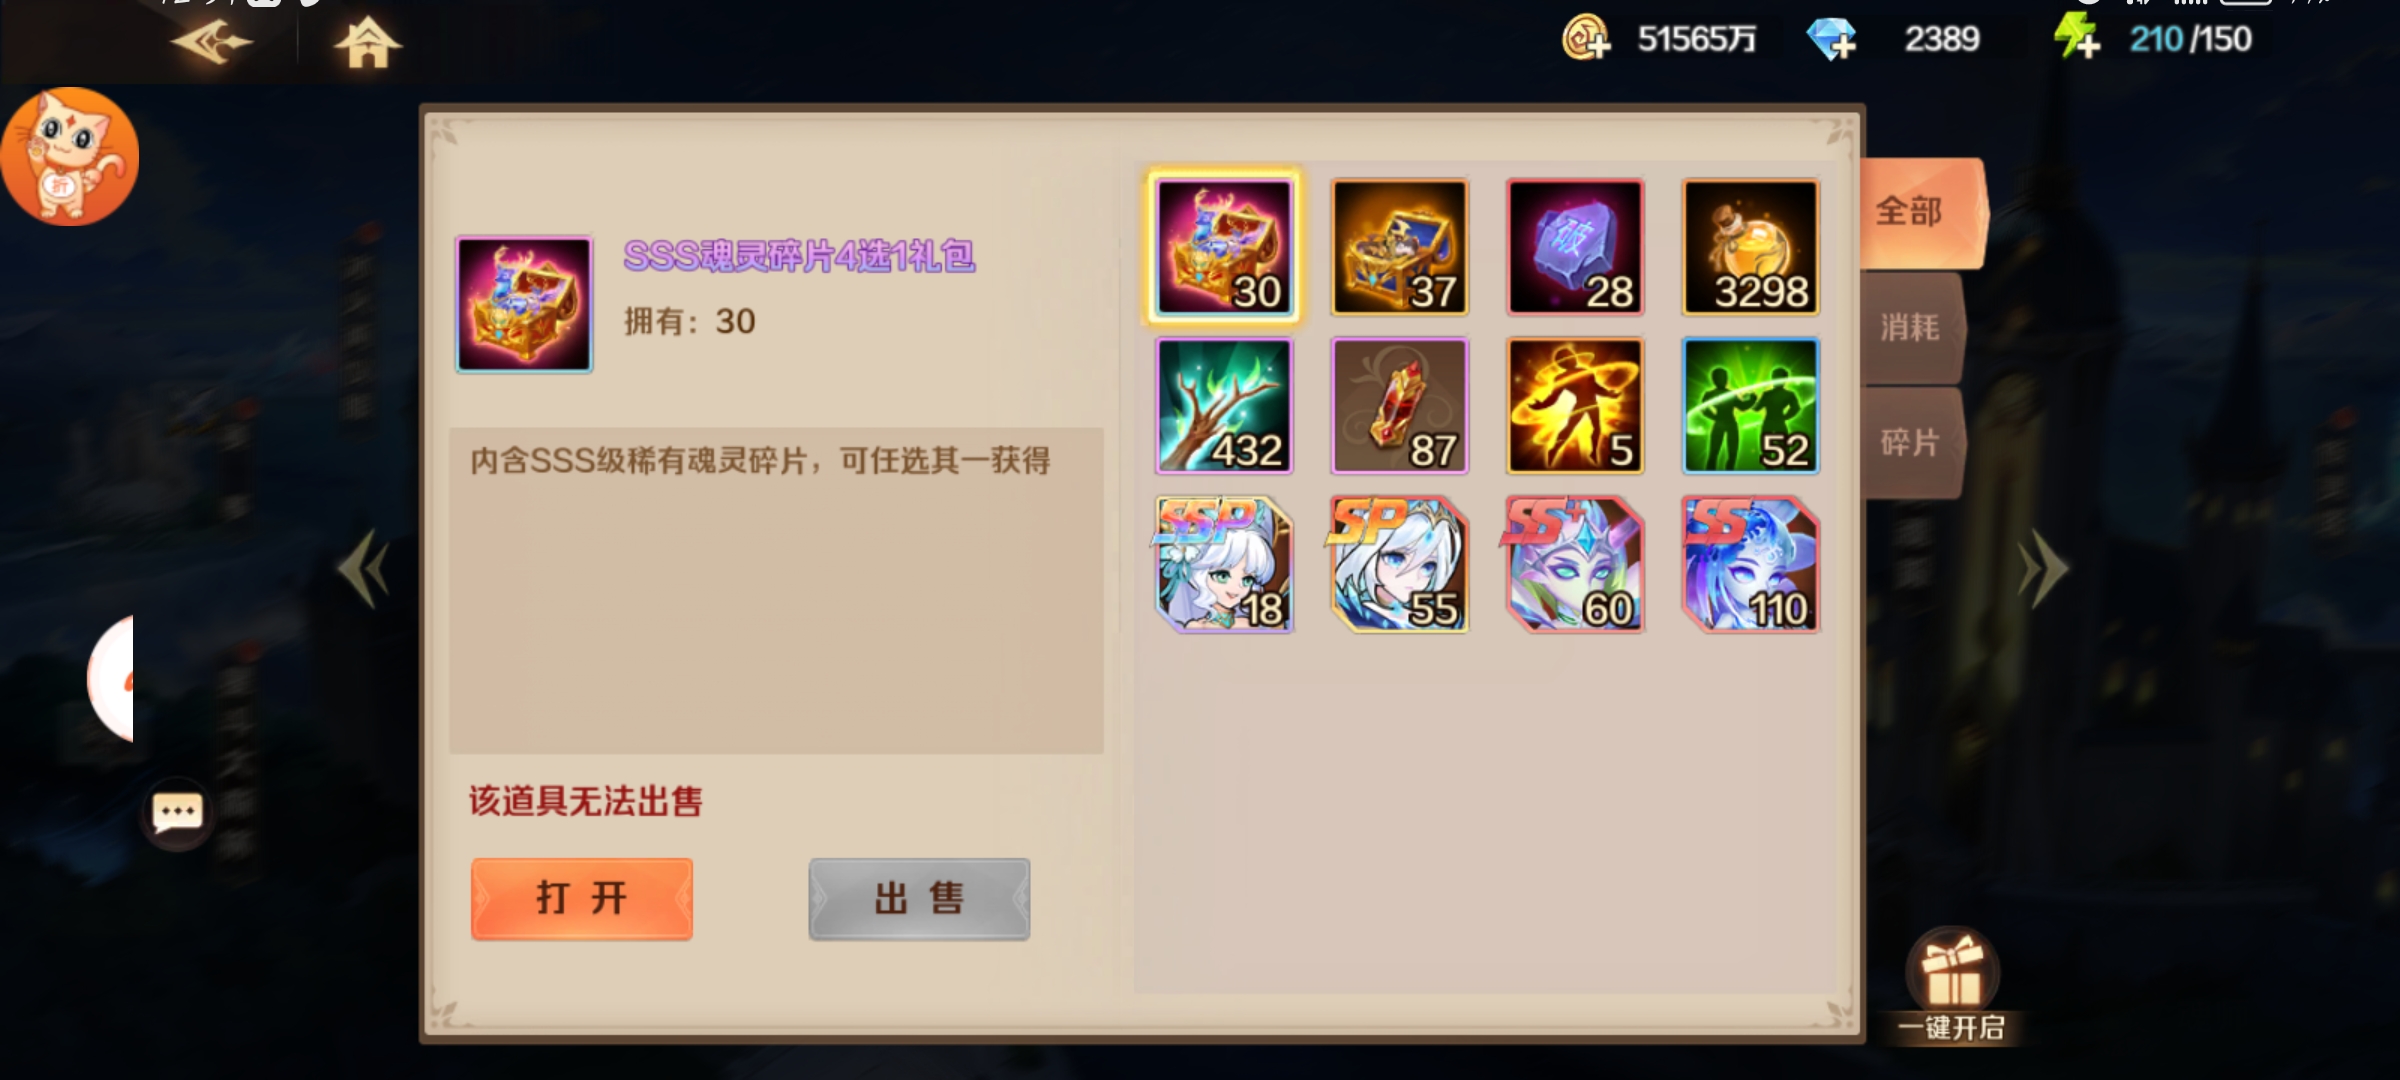Select the SP character fragment with 55
This screenshot has width=2400, height=1080.
coord(1400,564)
